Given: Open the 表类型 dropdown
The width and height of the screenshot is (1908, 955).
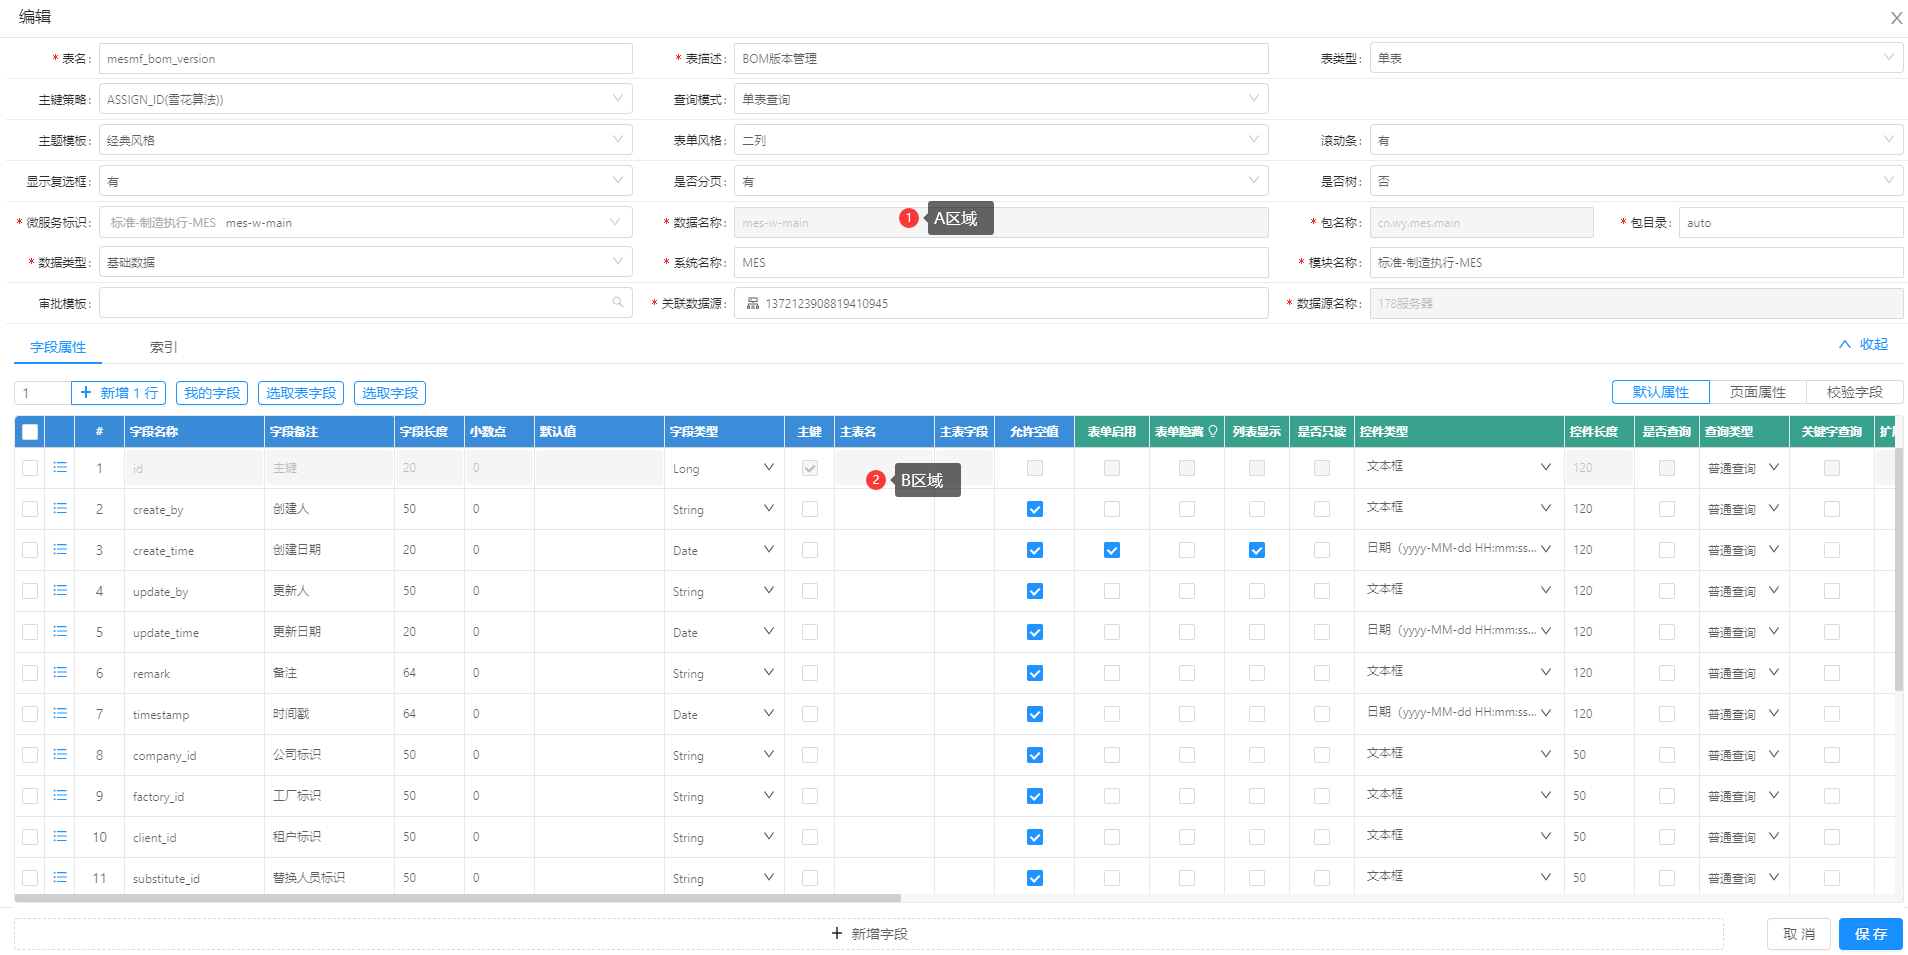Looking at the screenshot, I should coord(1637,58).
